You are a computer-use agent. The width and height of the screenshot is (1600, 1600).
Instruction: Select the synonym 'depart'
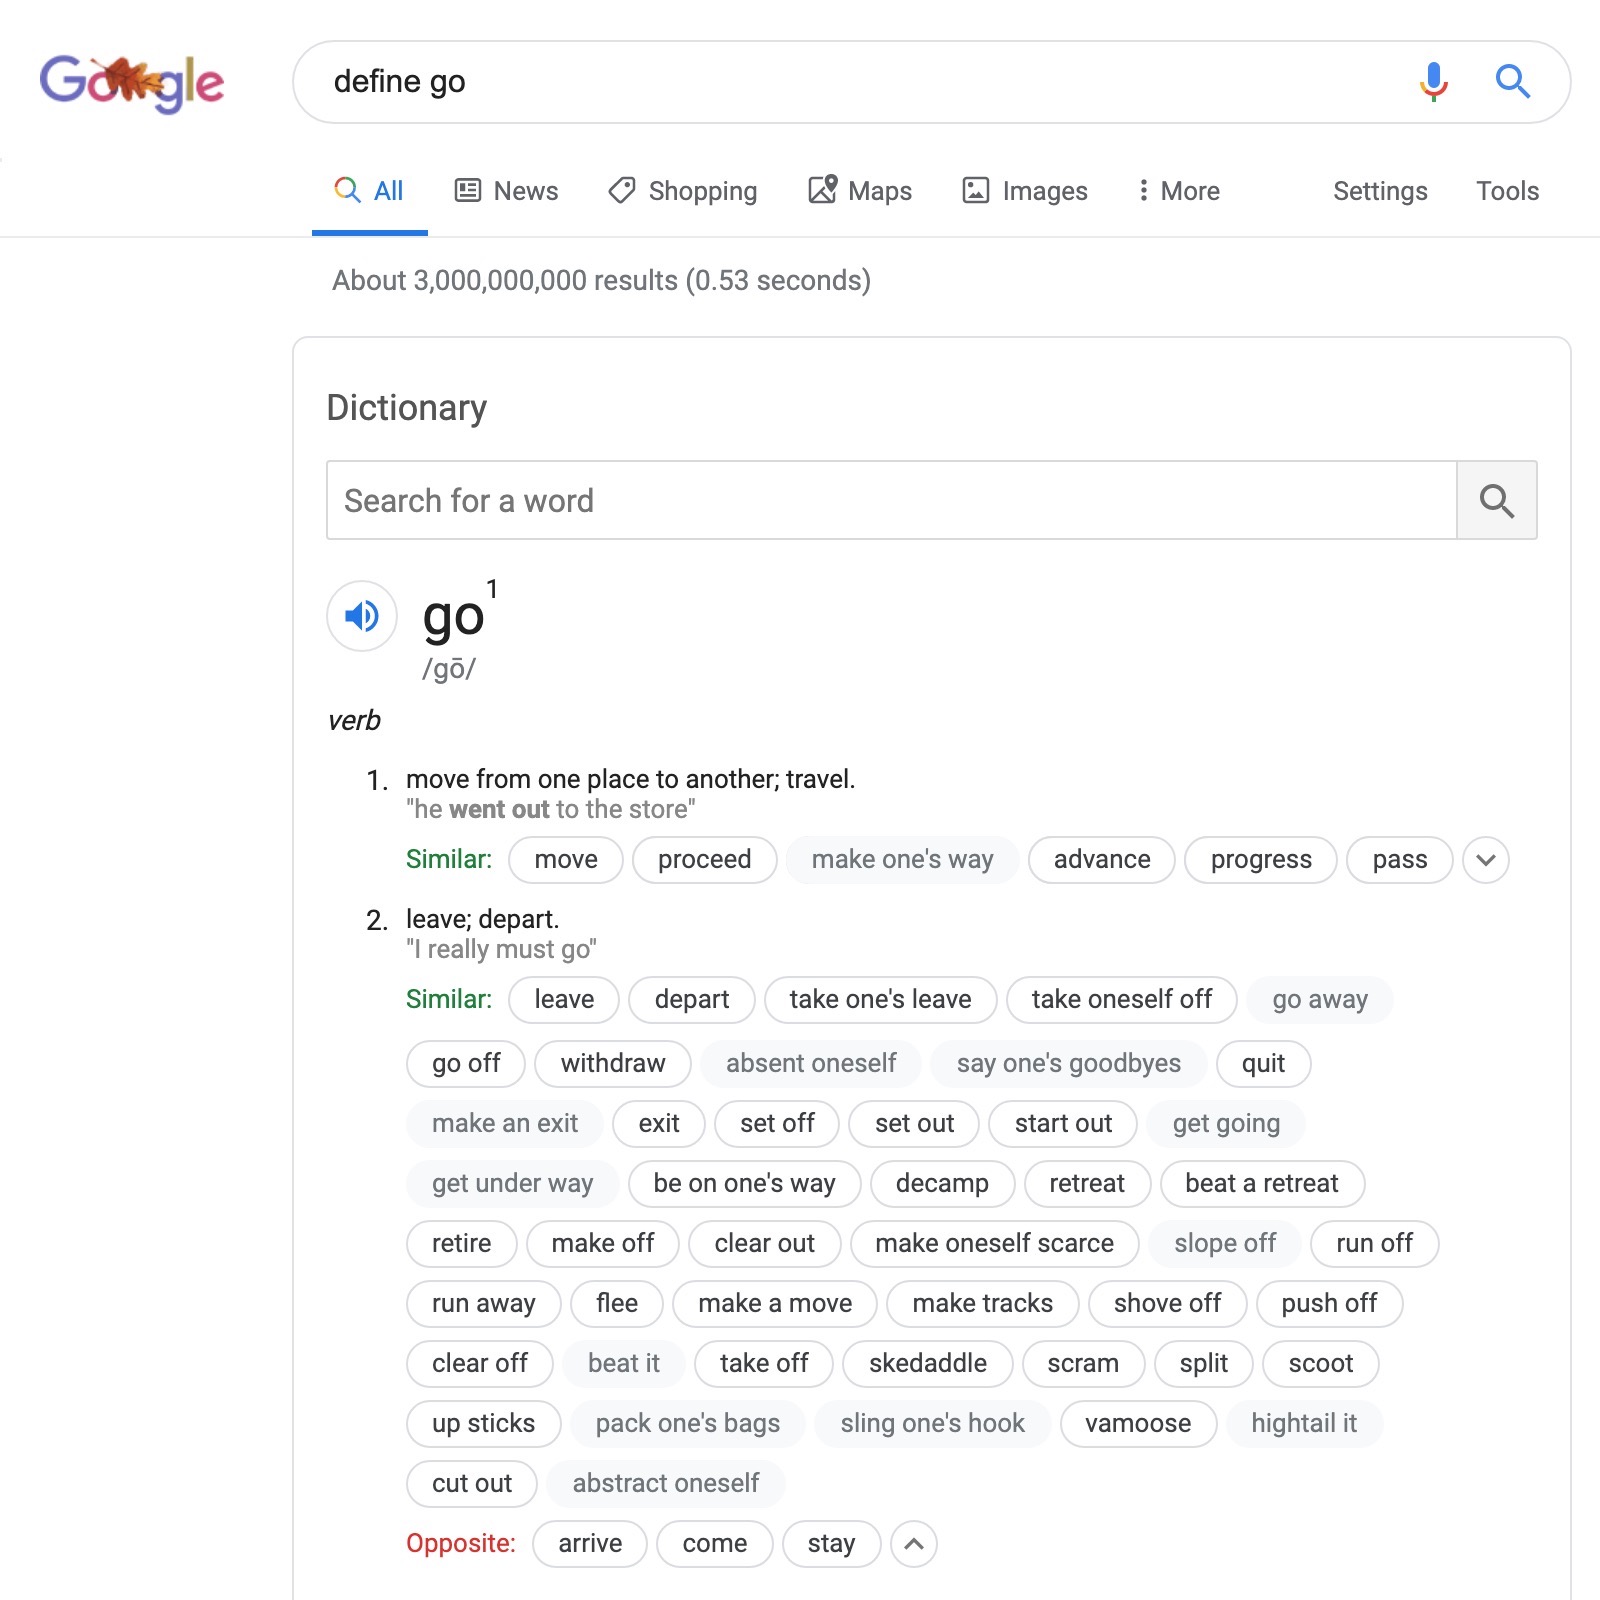[x=691, y=999]
